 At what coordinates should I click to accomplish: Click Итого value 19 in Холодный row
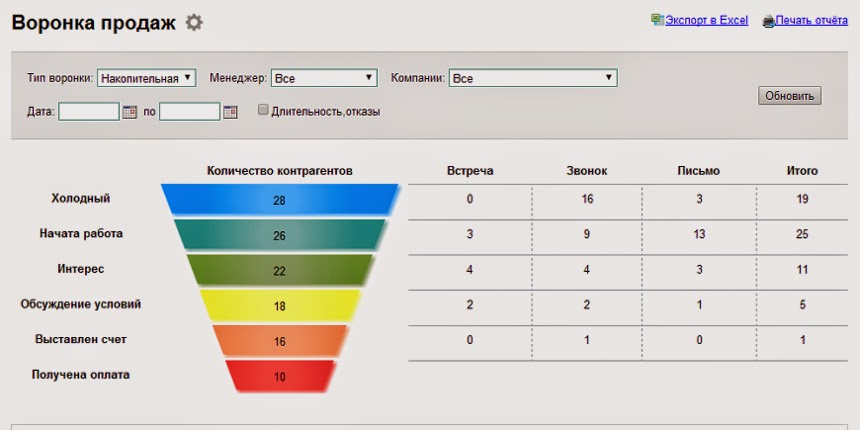pyautogui.click(x=802, y=199)
